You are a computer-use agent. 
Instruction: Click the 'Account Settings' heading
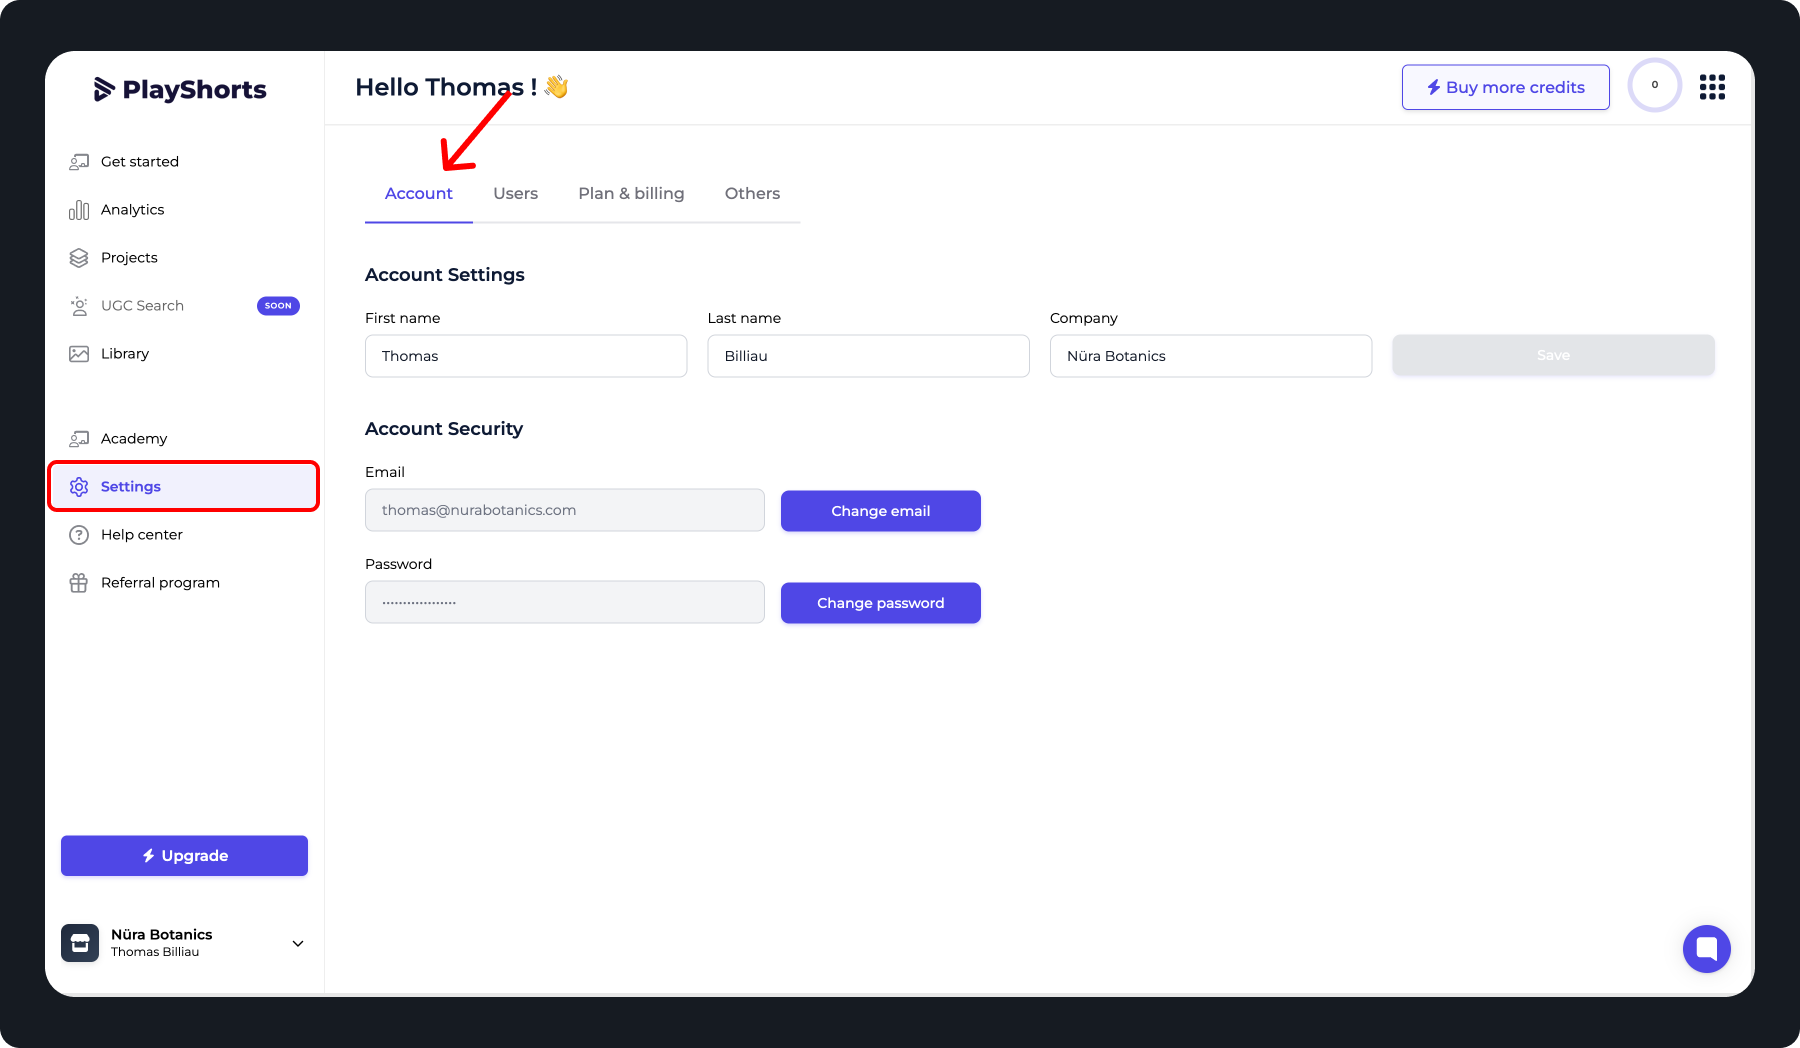pyautogui.click(x=445, y=275)
